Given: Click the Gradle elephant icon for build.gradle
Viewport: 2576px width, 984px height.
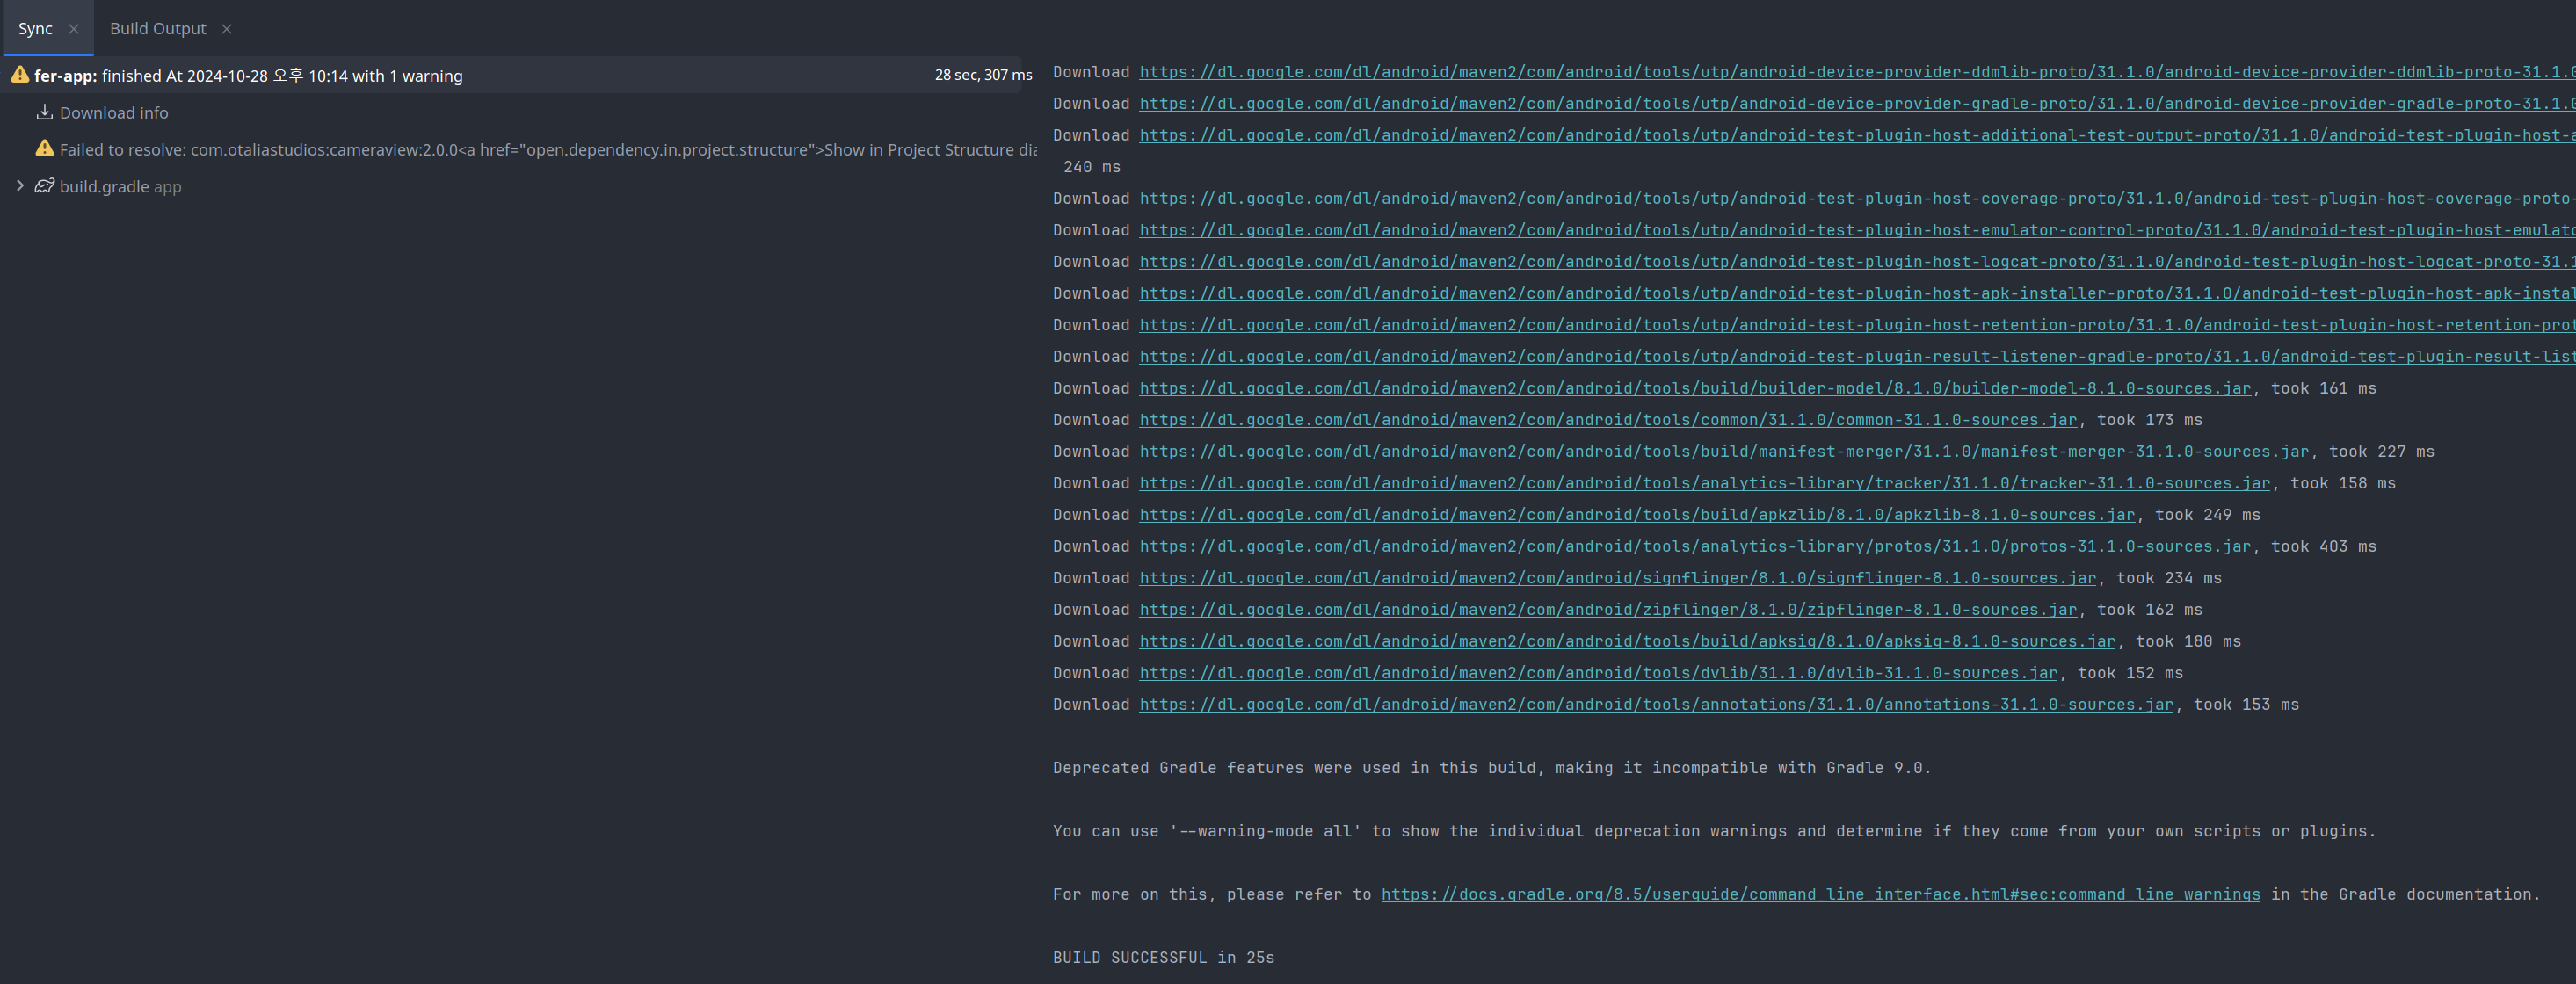Looking at the screenshot, I should click(44, 186).
